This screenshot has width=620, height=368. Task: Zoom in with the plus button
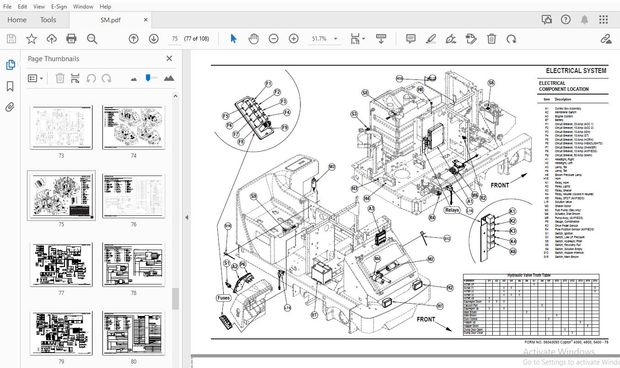pyautogui.click(x=293, y=39)
